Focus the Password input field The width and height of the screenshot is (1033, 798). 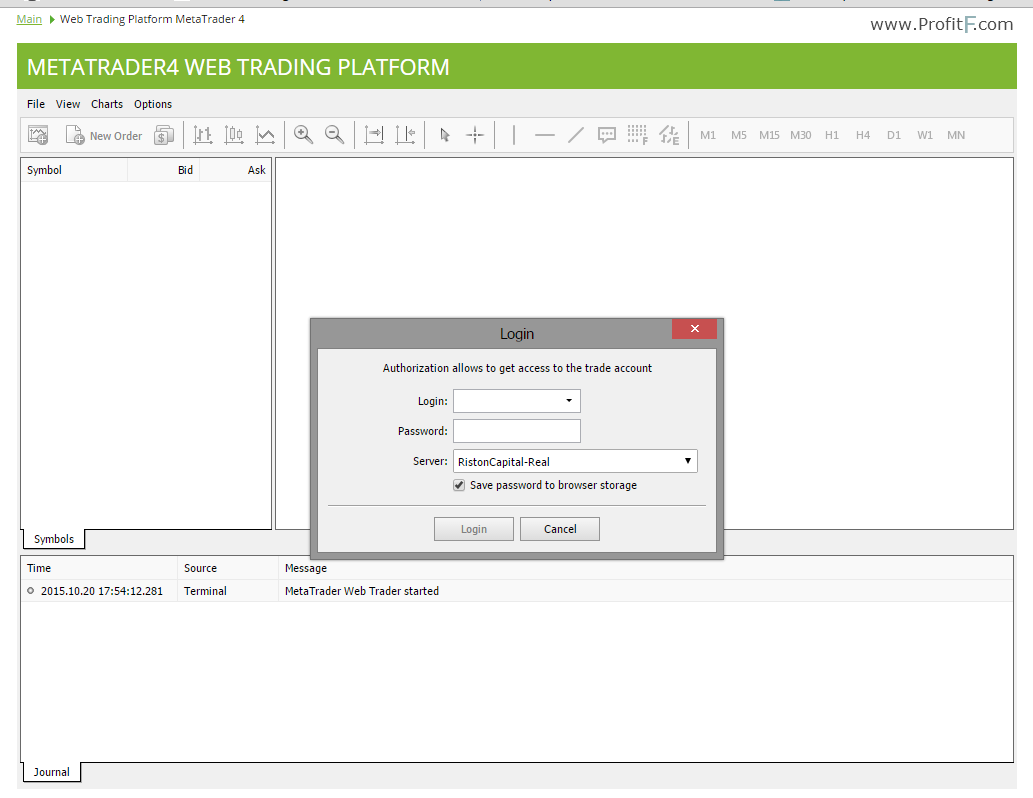tap(517, 431)
